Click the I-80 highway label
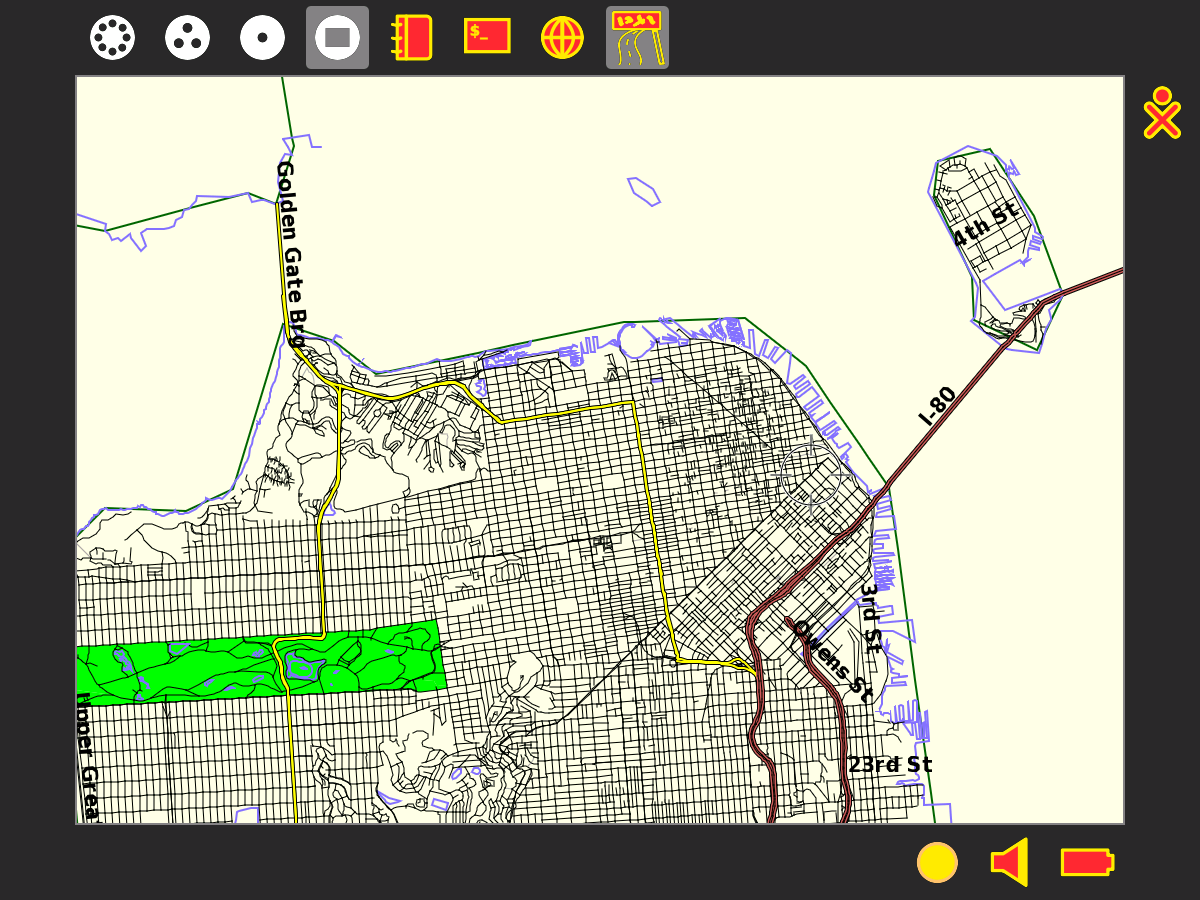Screen dimensions: 1200x900 [x=937, y=406]
